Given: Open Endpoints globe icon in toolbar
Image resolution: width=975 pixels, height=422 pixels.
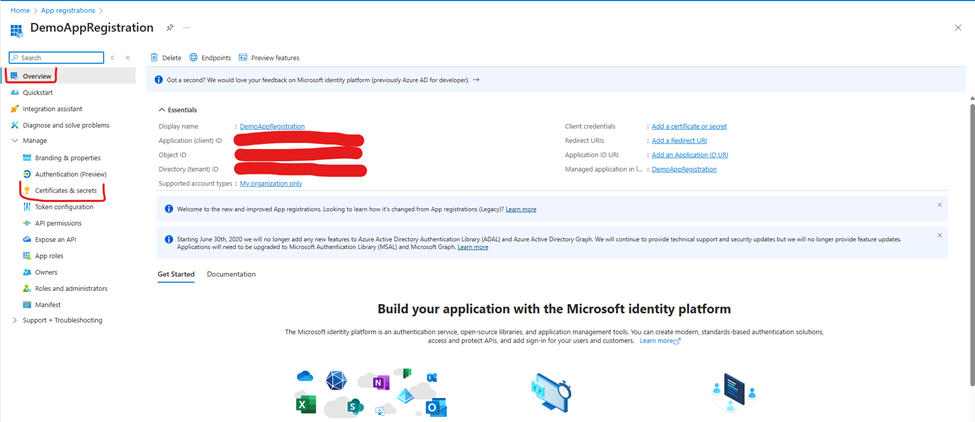Looking at the screenshot, I should pyautogui.click(x=194, y=58).
